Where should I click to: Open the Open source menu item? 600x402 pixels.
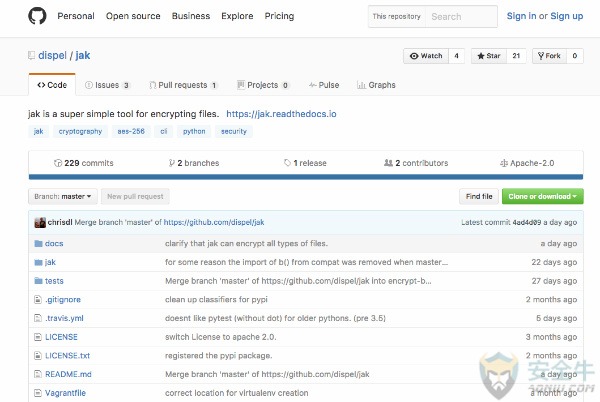(x=133, y=16)
